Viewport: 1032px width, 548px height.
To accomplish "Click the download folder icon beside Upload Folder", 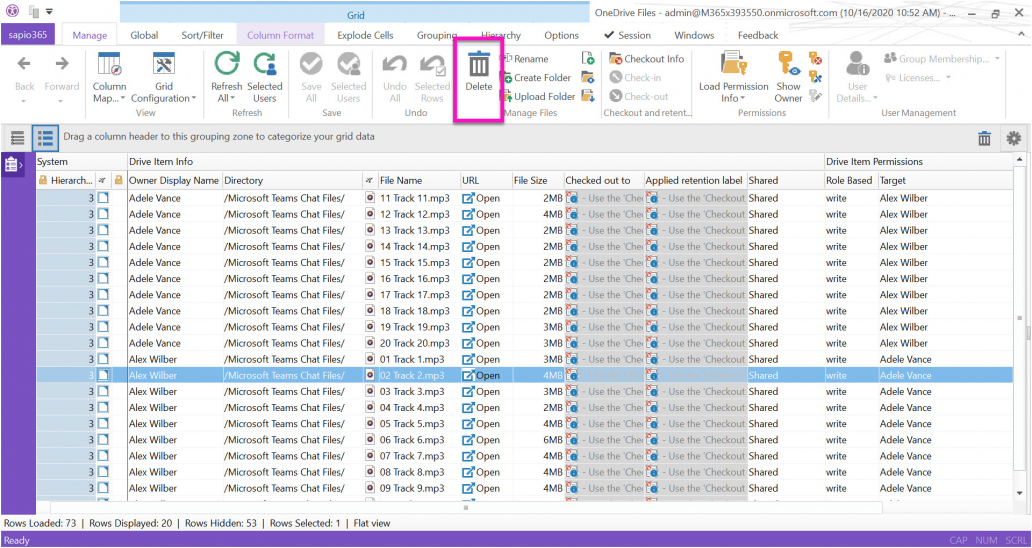I will click(588, 96).
